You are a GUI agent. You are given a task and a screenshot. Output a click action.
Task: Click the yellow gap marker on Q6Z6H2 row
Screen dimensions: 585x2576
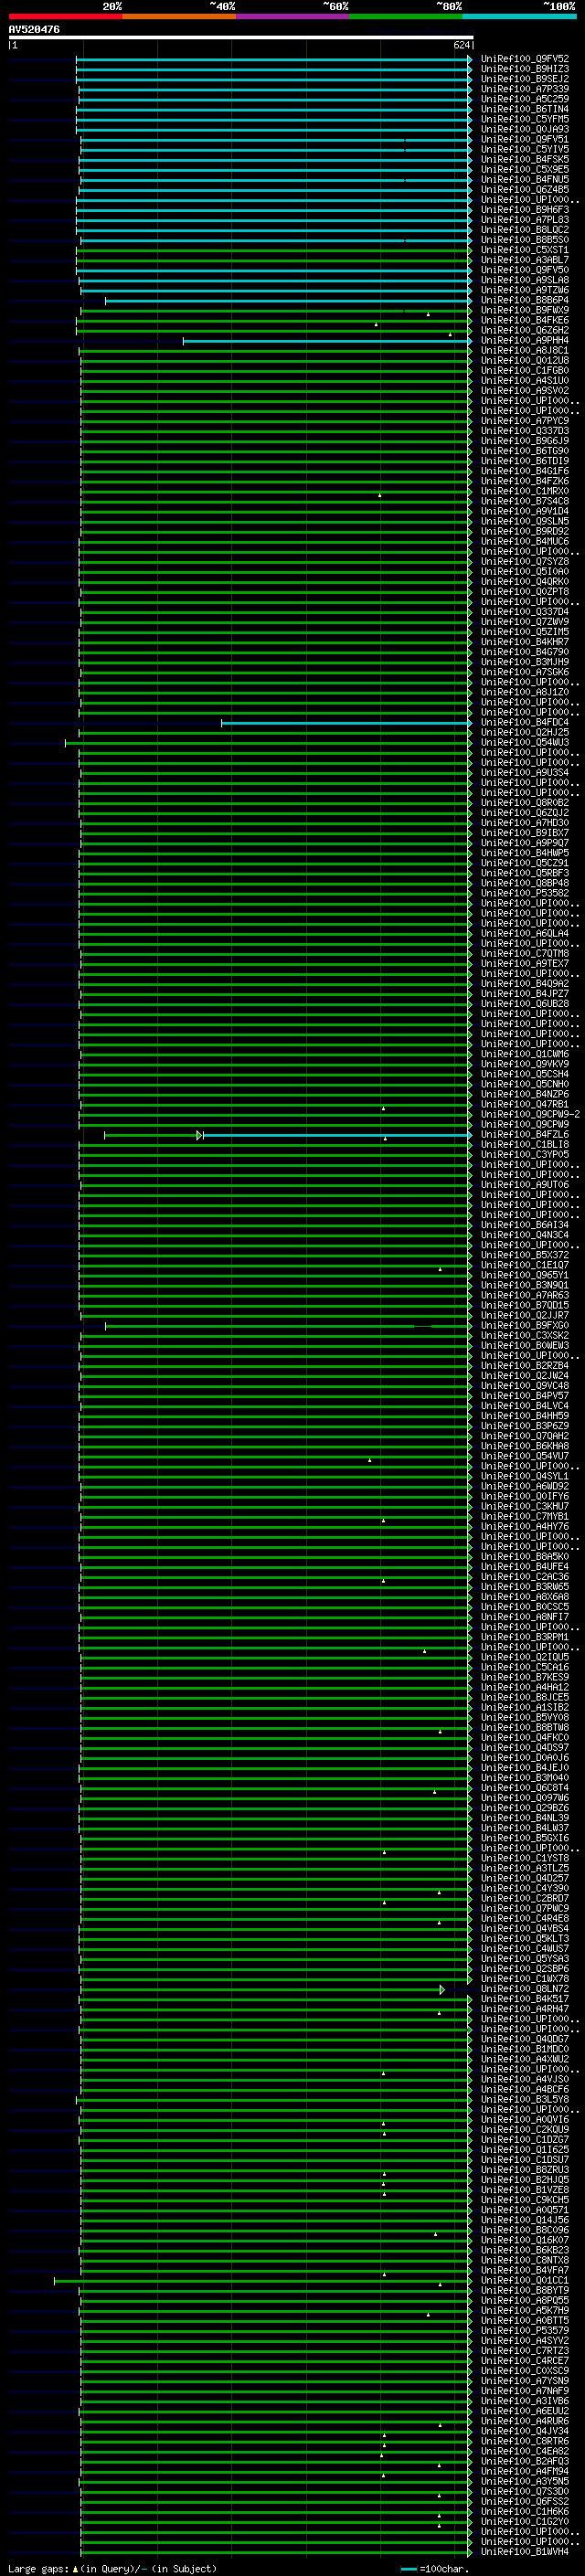[450, 334]
